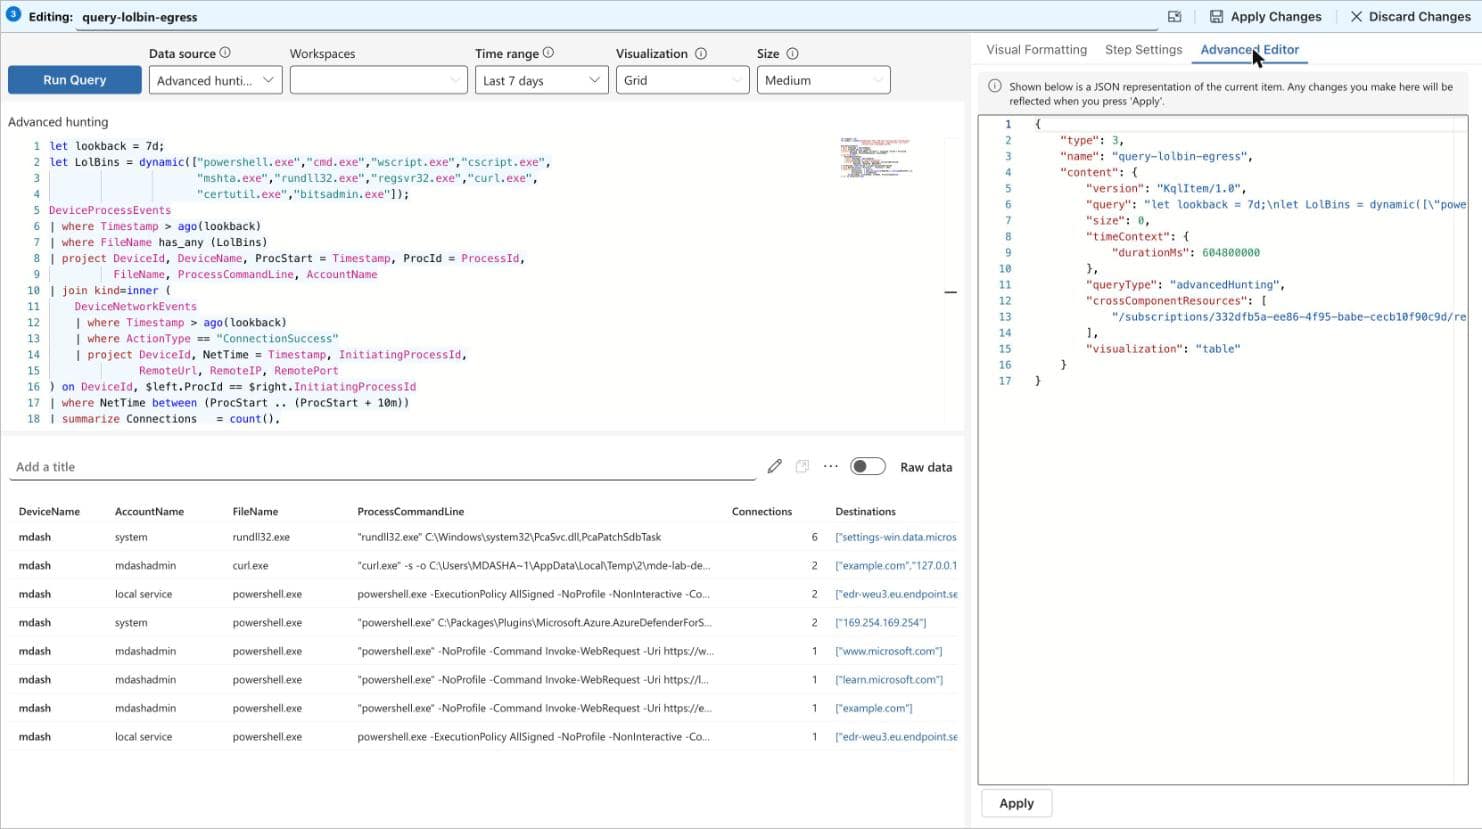Click JSON line with "queryType"
This screenshot has width=1482, height=829.
[1185, 285]
